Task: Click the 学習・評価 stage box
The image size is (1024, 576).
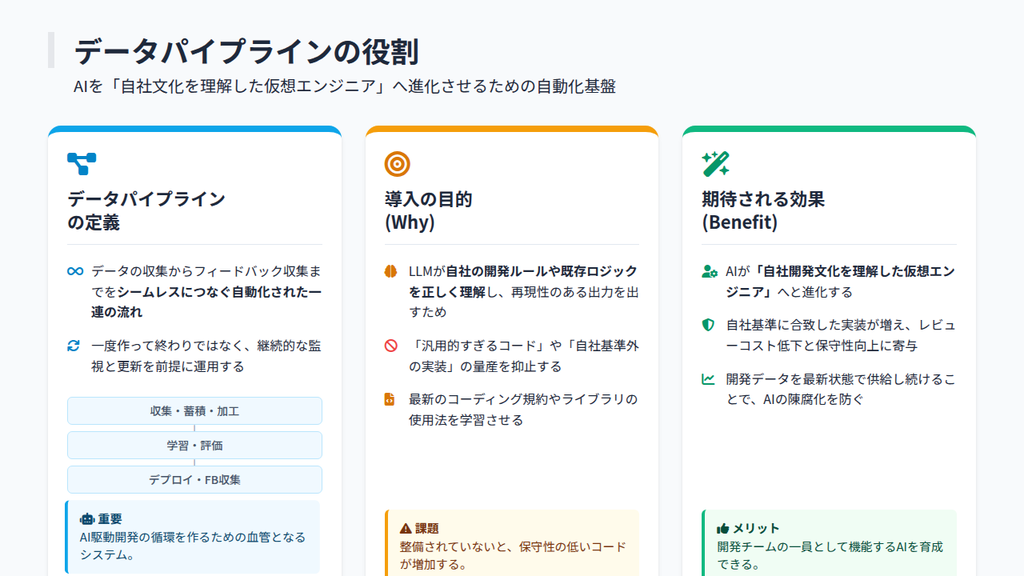Action: pos(195,445)
